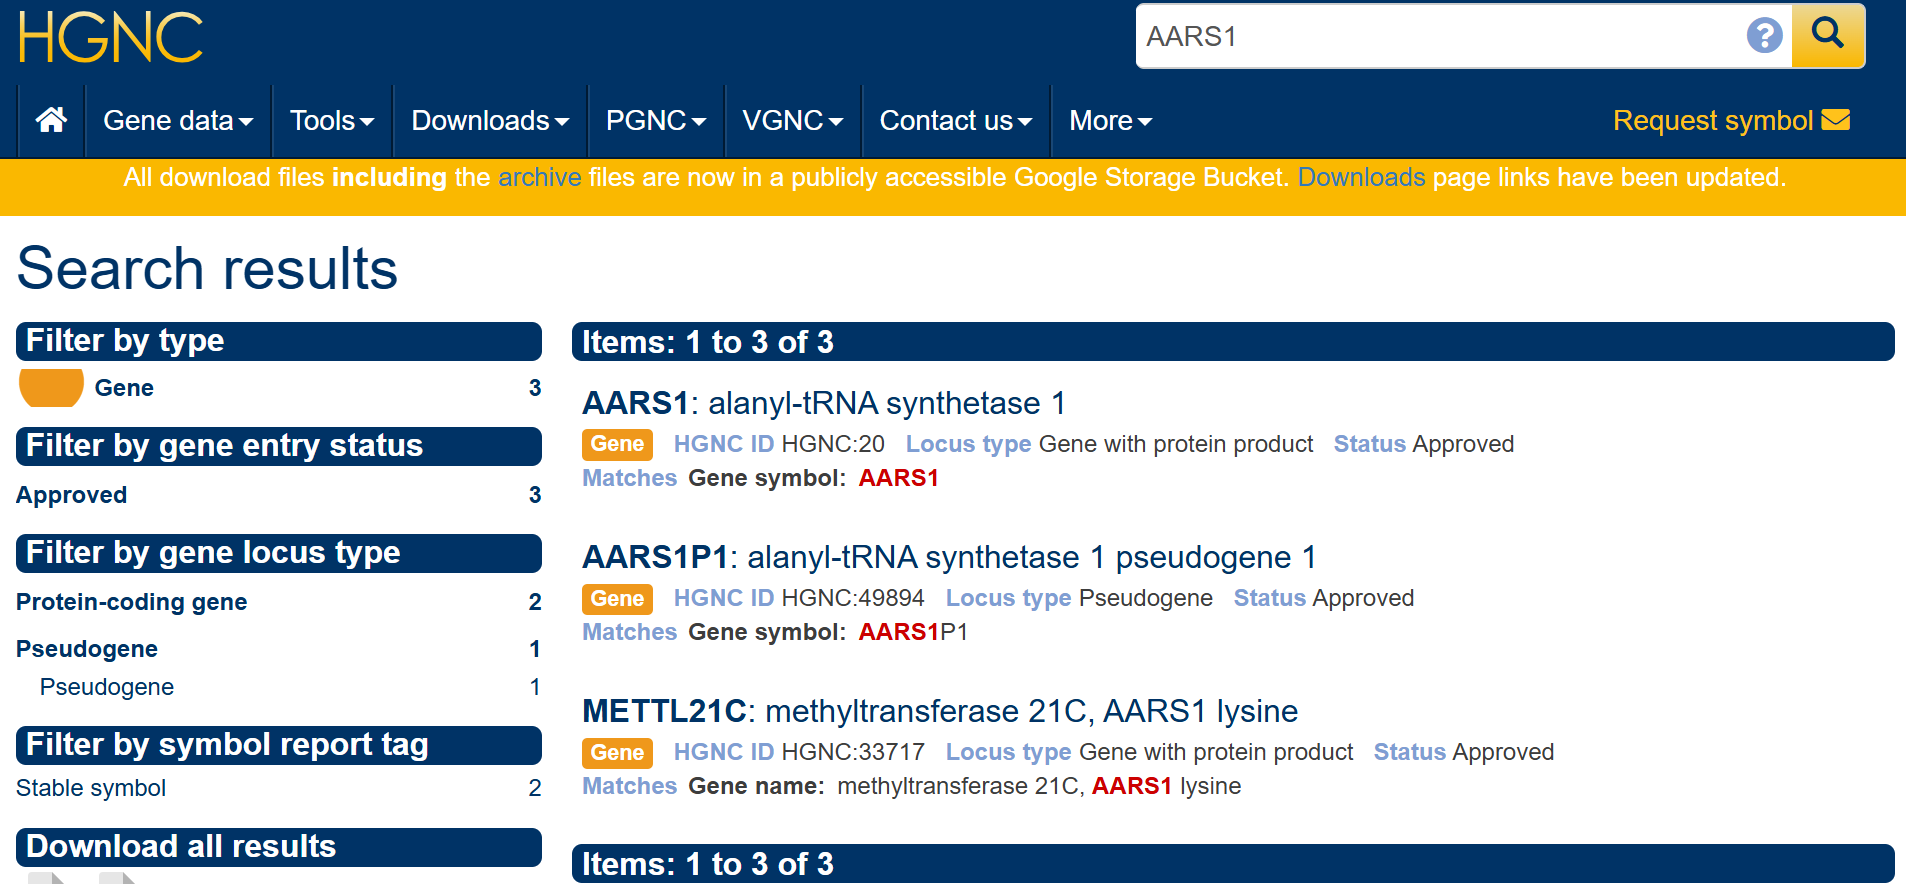
Task: Click 'Search results' page heading
Action: click(x=207, y=268)
